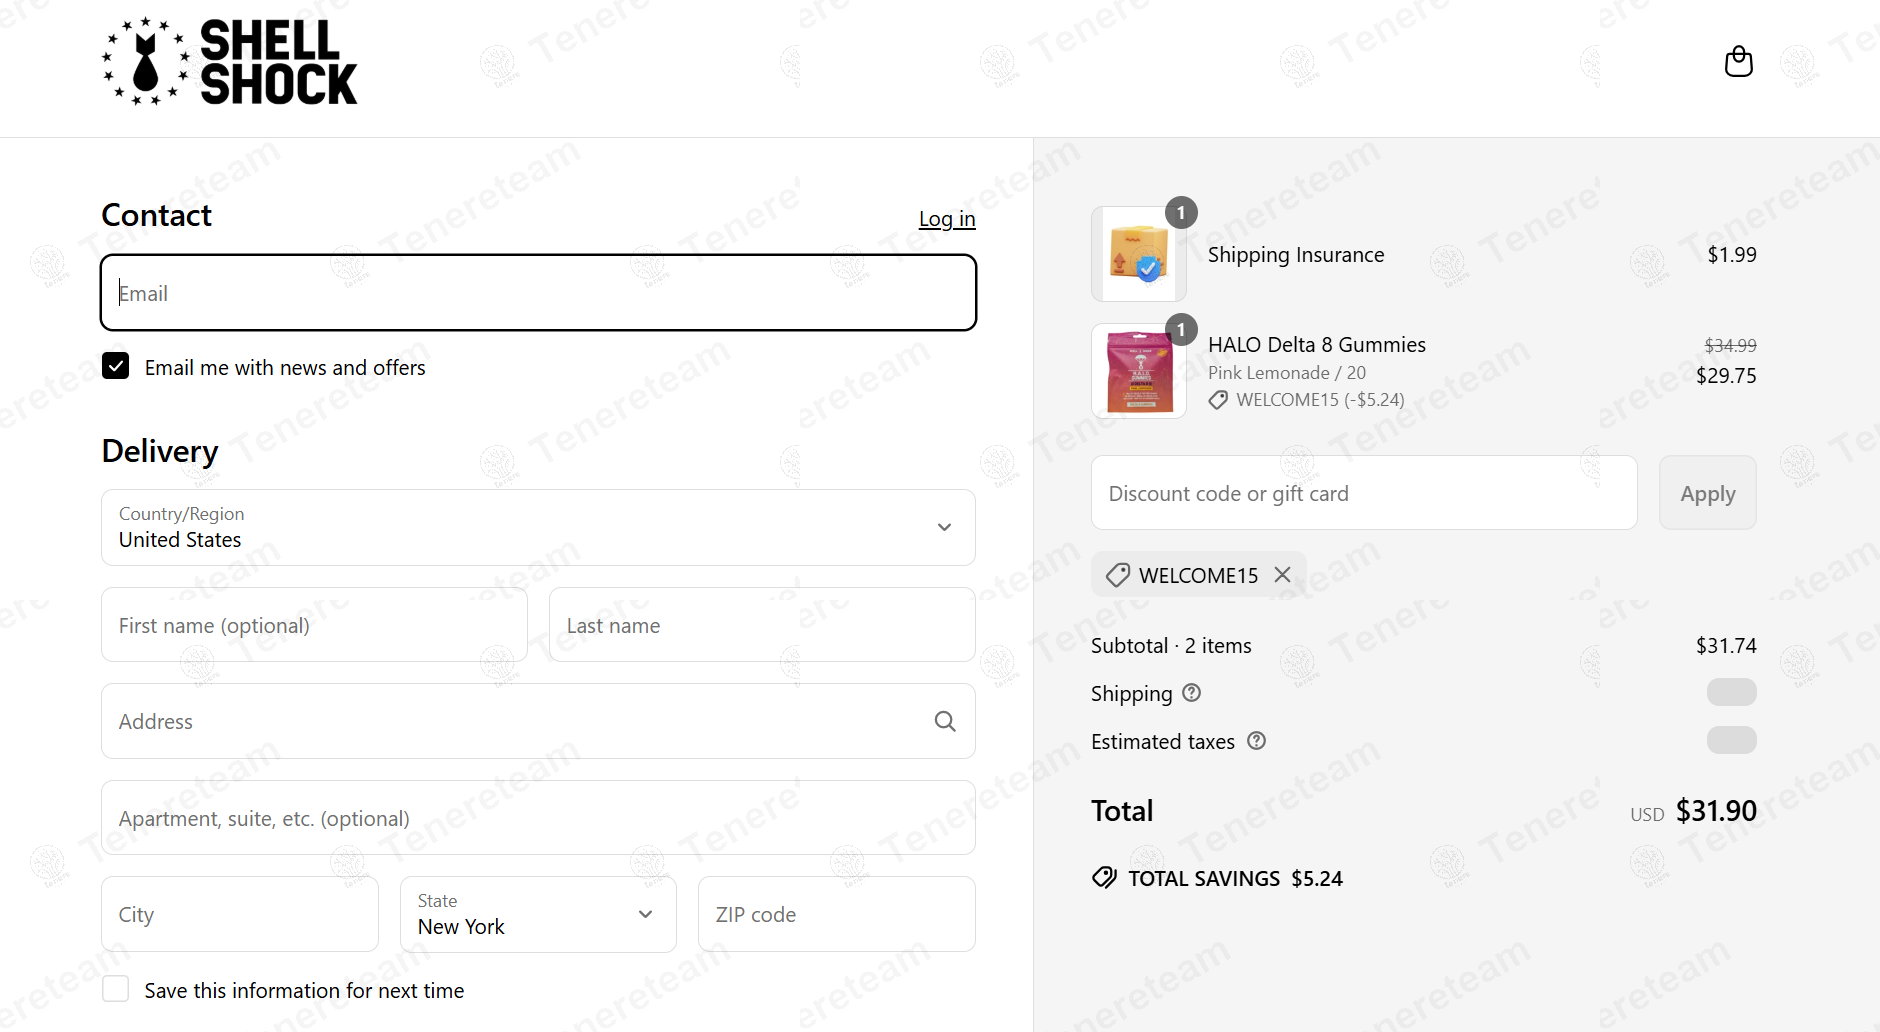Click the WELCOME15 applied tag icon
Screen dimensions: 1880x1032
(1117, 575)
